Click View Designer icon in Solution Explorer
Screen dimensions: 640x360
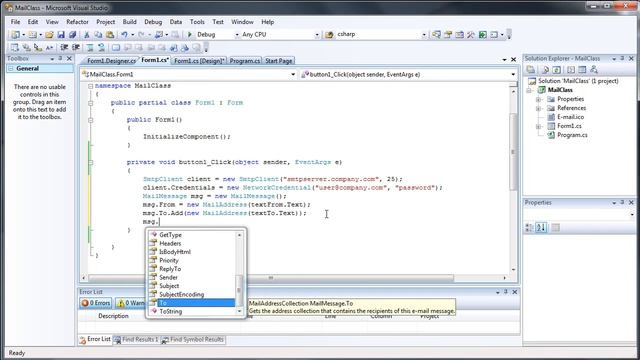coord(582,70)
